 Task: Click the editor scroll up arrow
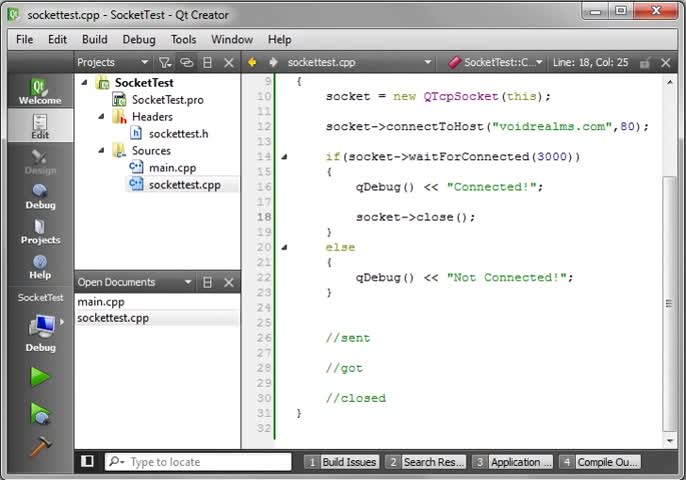[x=669, y=82]
